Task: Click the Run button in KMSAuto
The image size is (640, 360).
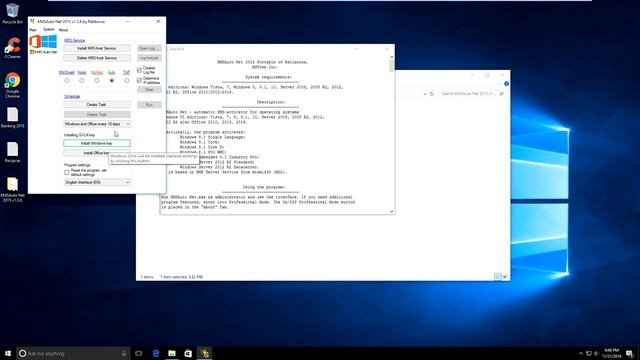Action: (x=149, y=105)
